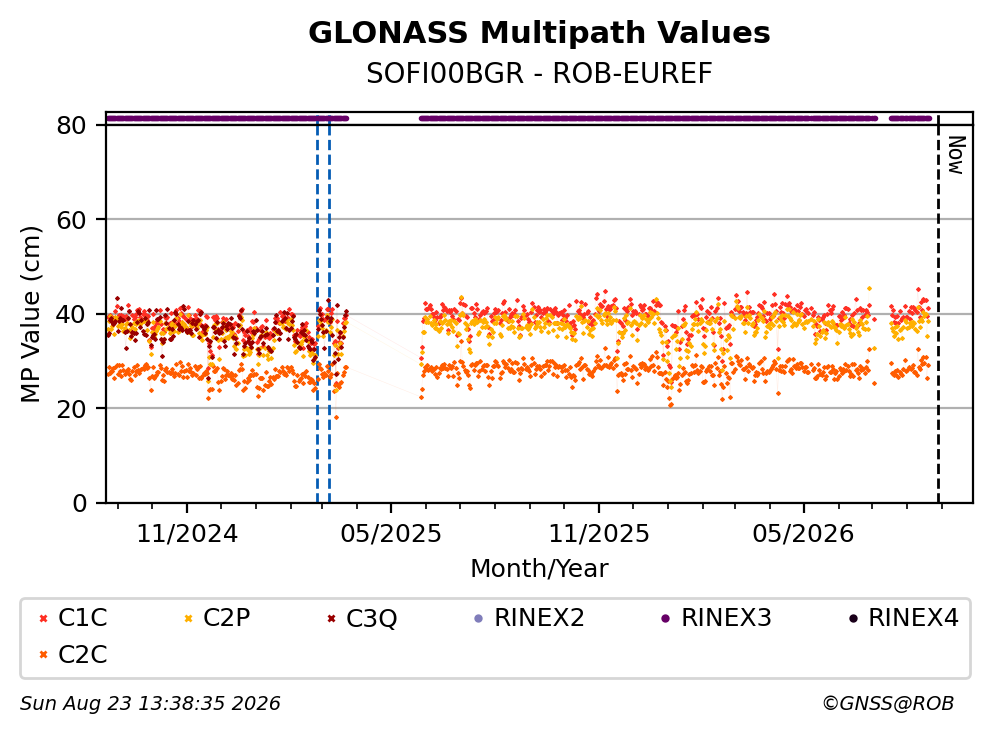
Task: Click the RINEX2 legend dot
Action: [x=479, y=618]
